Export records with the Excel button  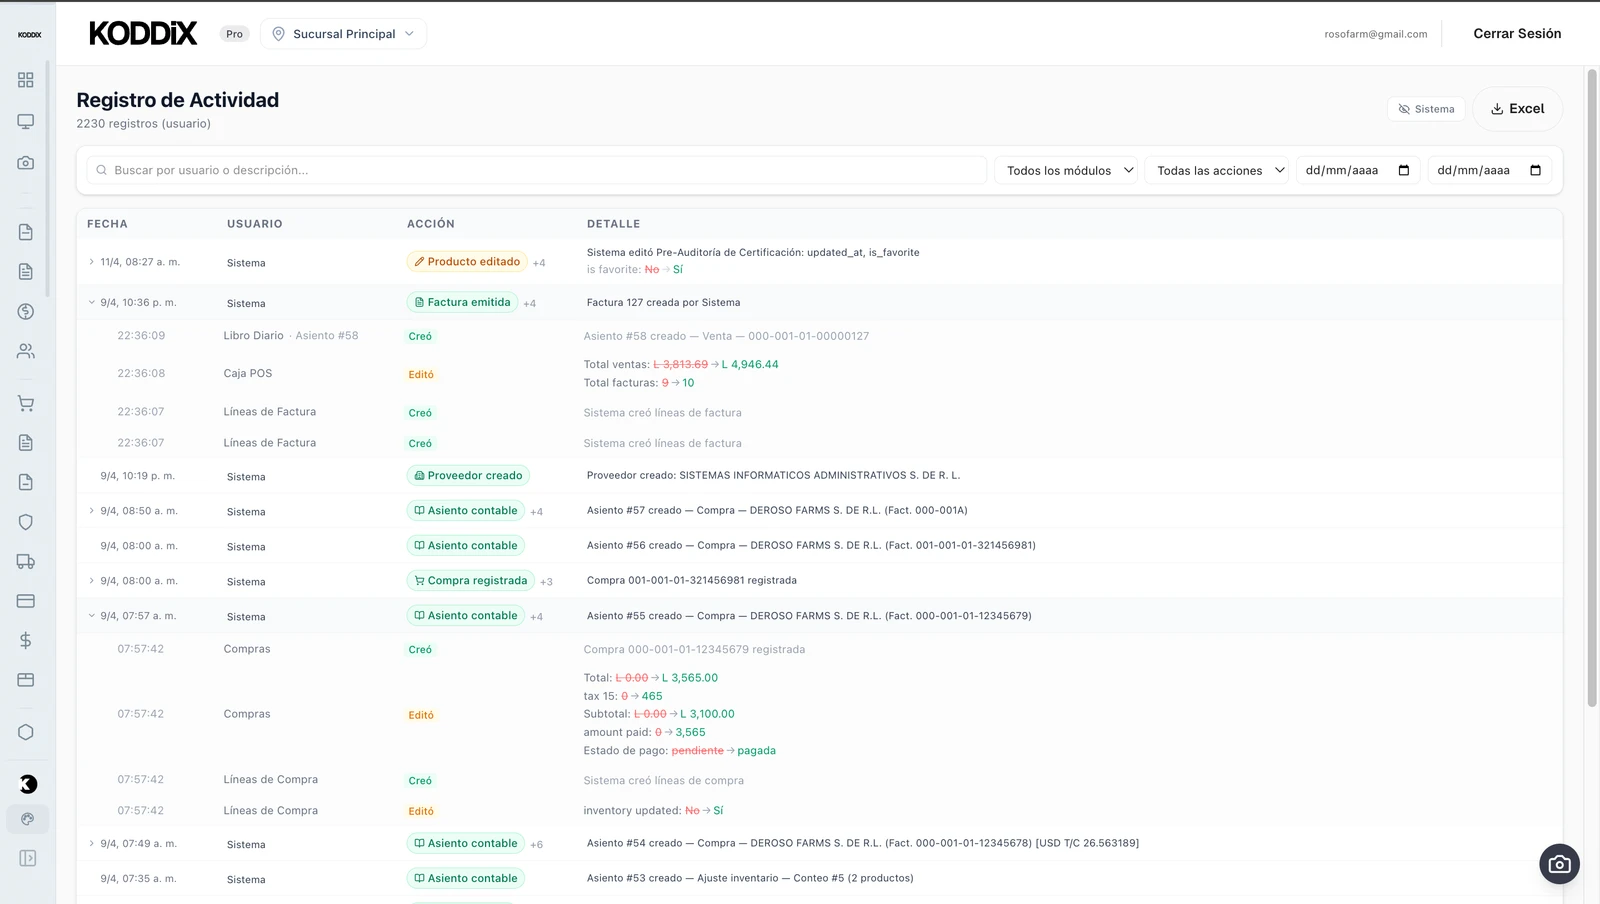coord(1517,109)
